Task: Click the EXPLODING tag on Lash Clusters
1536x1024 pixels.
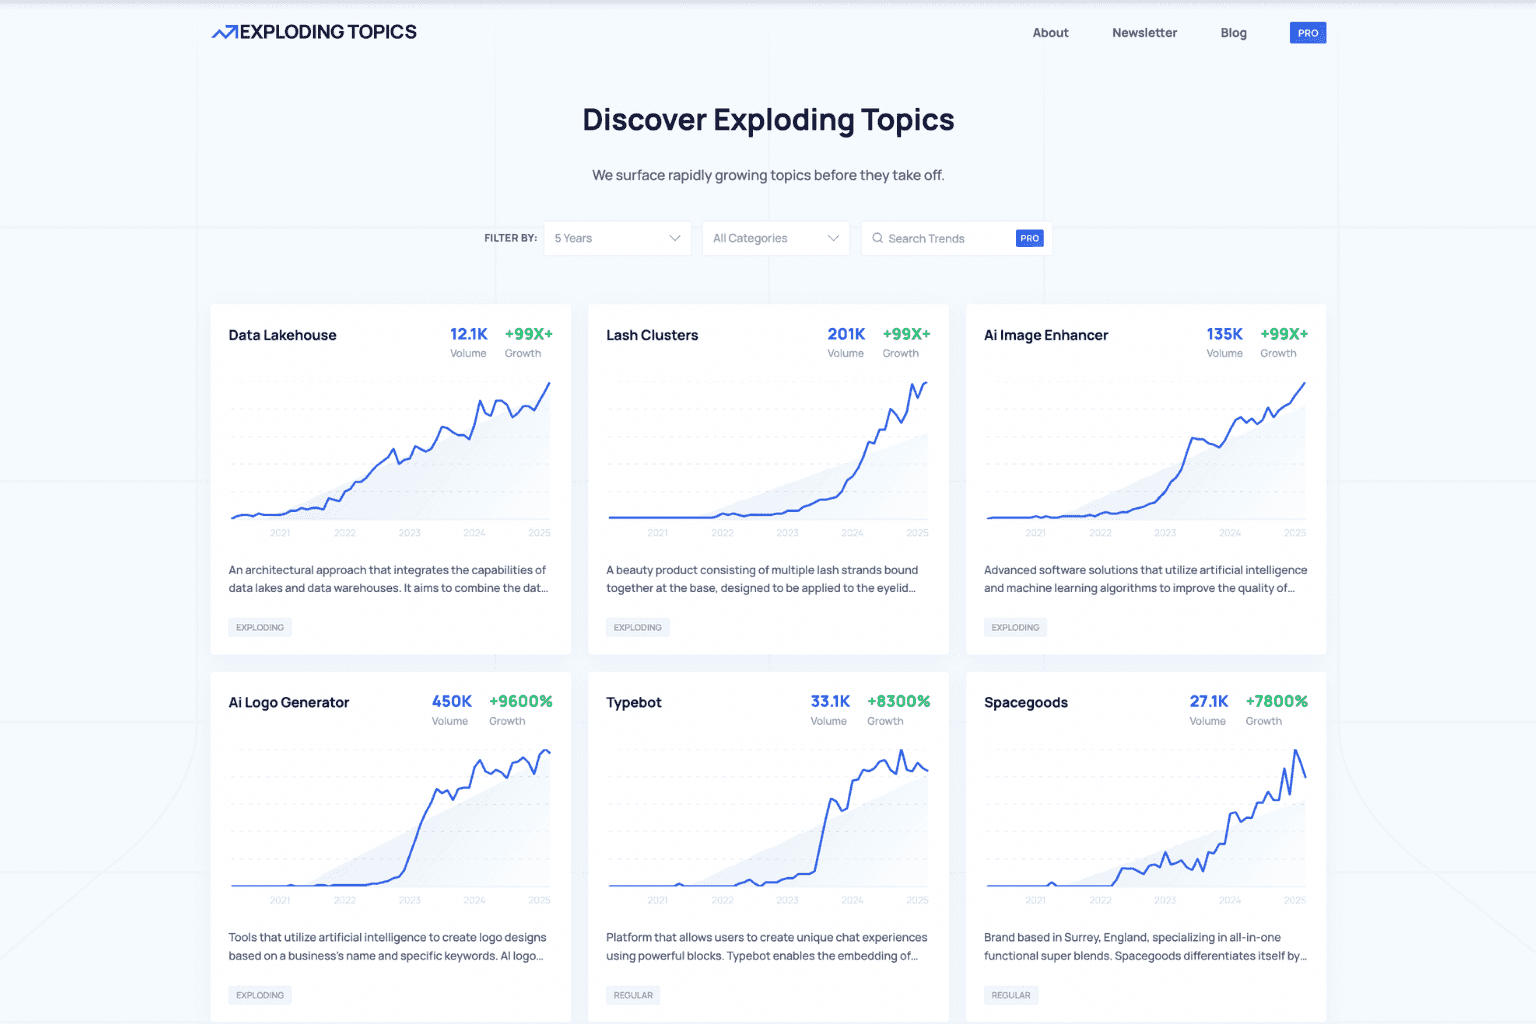Action: coord(638,627)
